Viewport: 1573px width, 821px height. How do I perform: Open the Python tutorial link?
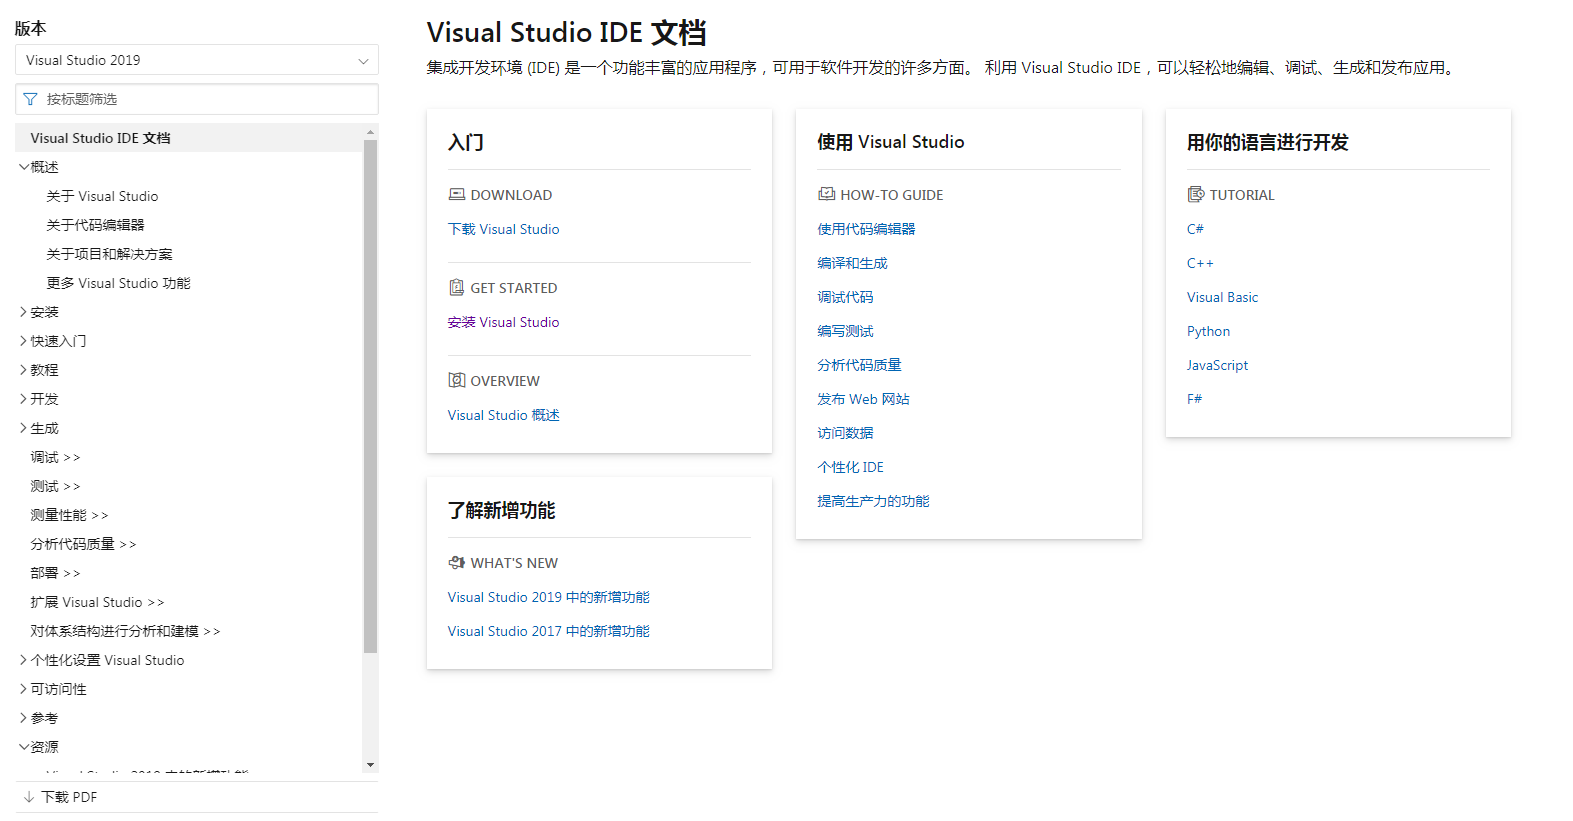1208,331
